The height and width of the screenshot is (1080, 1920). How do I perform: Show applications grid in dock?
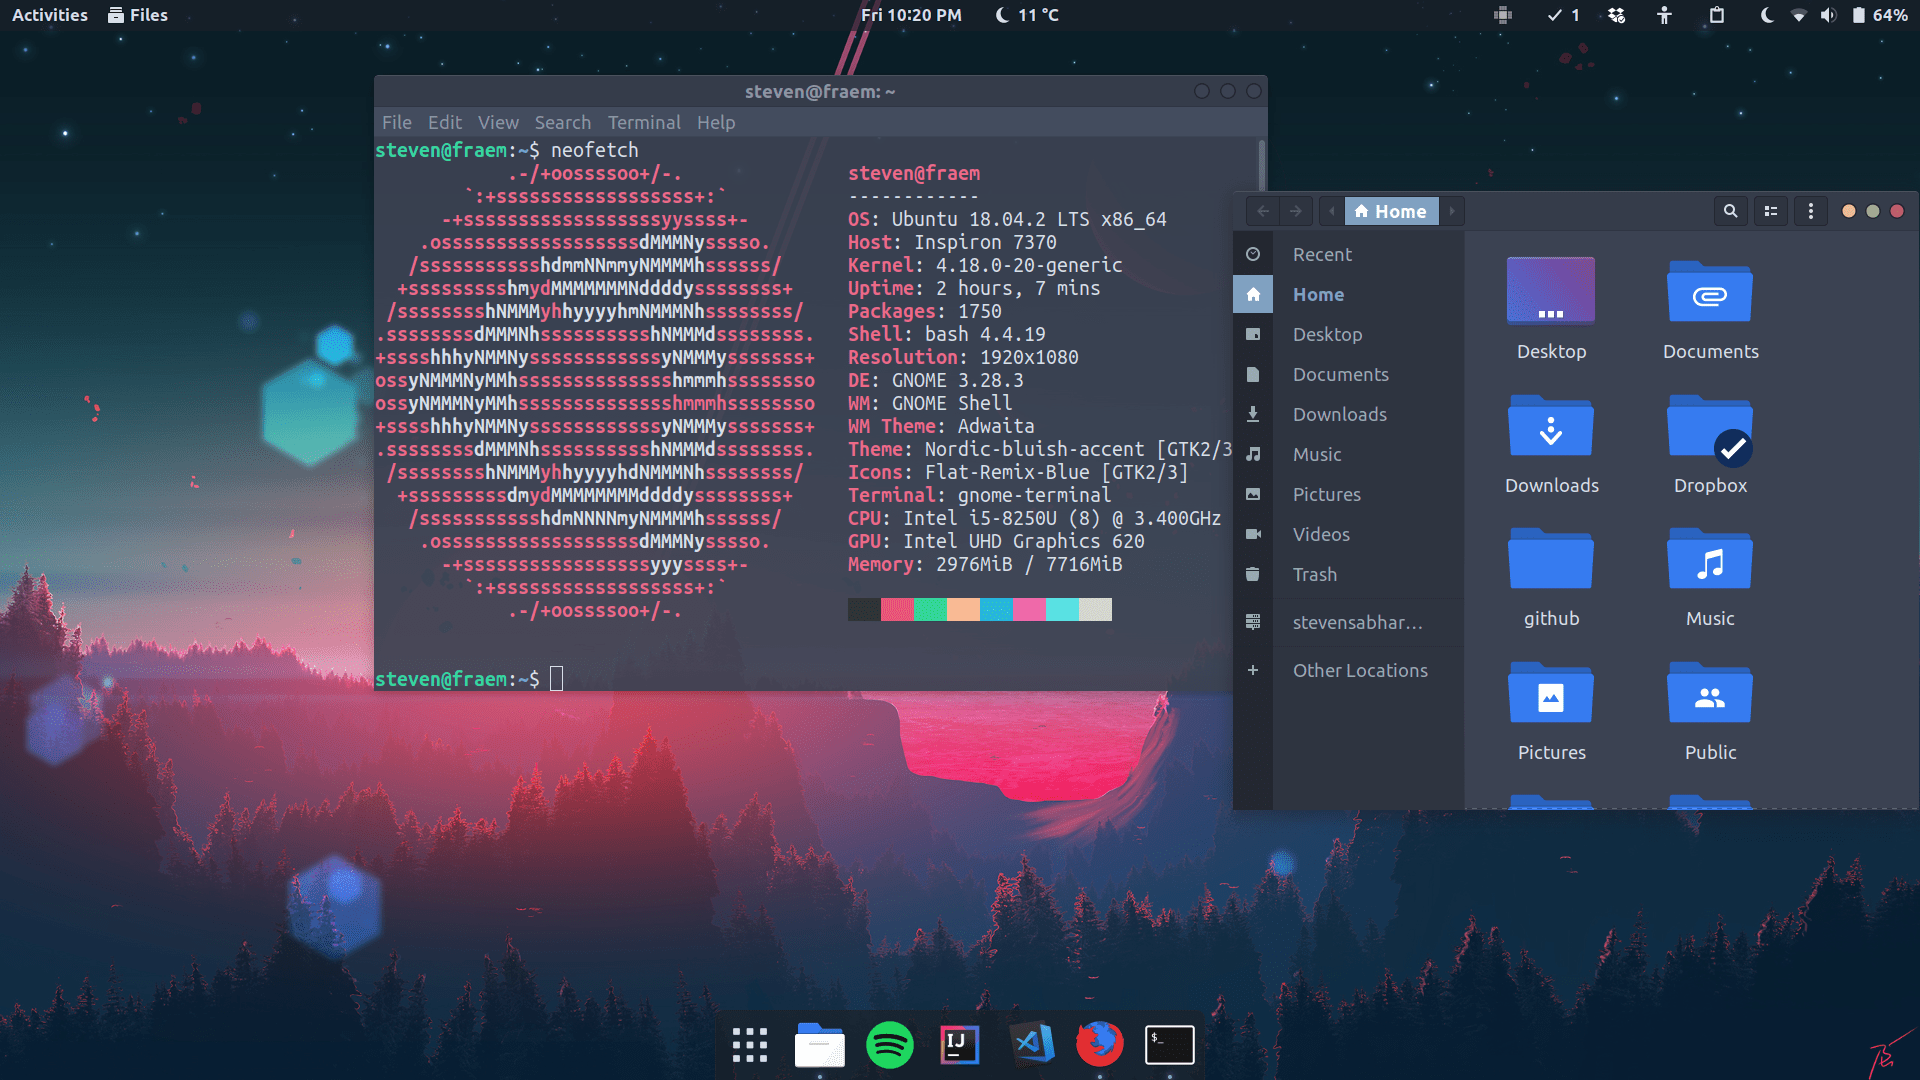tap(749, 1045)
